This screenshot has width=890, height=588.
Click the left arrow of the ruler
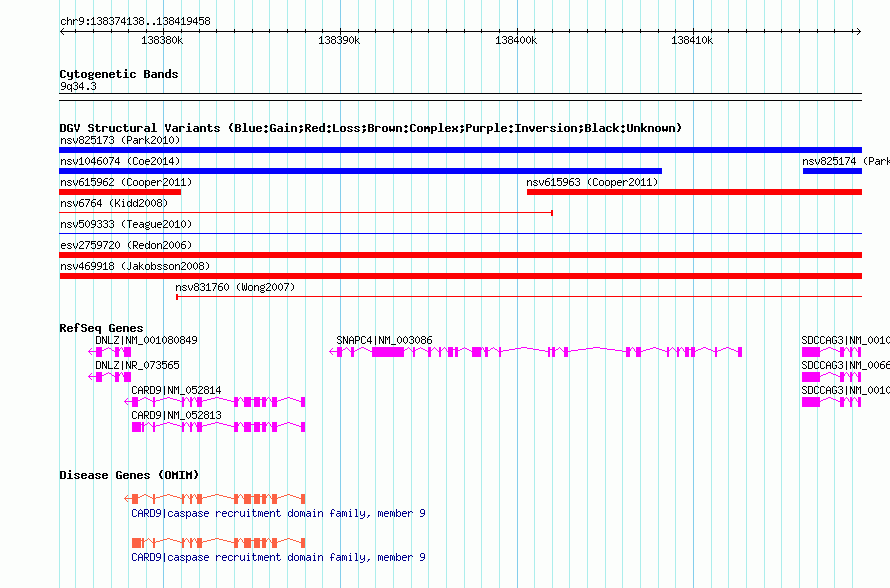coord(63,32)
